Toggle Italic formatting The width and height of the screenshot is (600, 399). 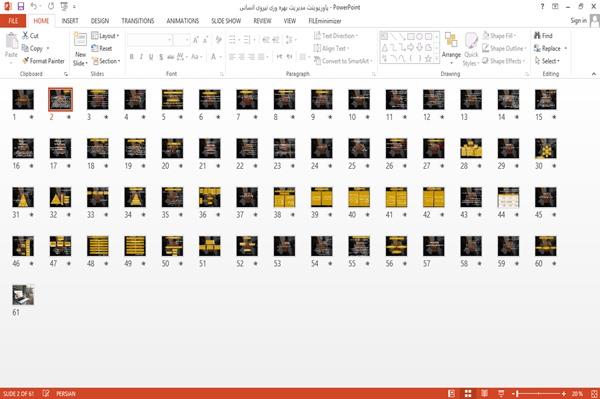point(141,57)
